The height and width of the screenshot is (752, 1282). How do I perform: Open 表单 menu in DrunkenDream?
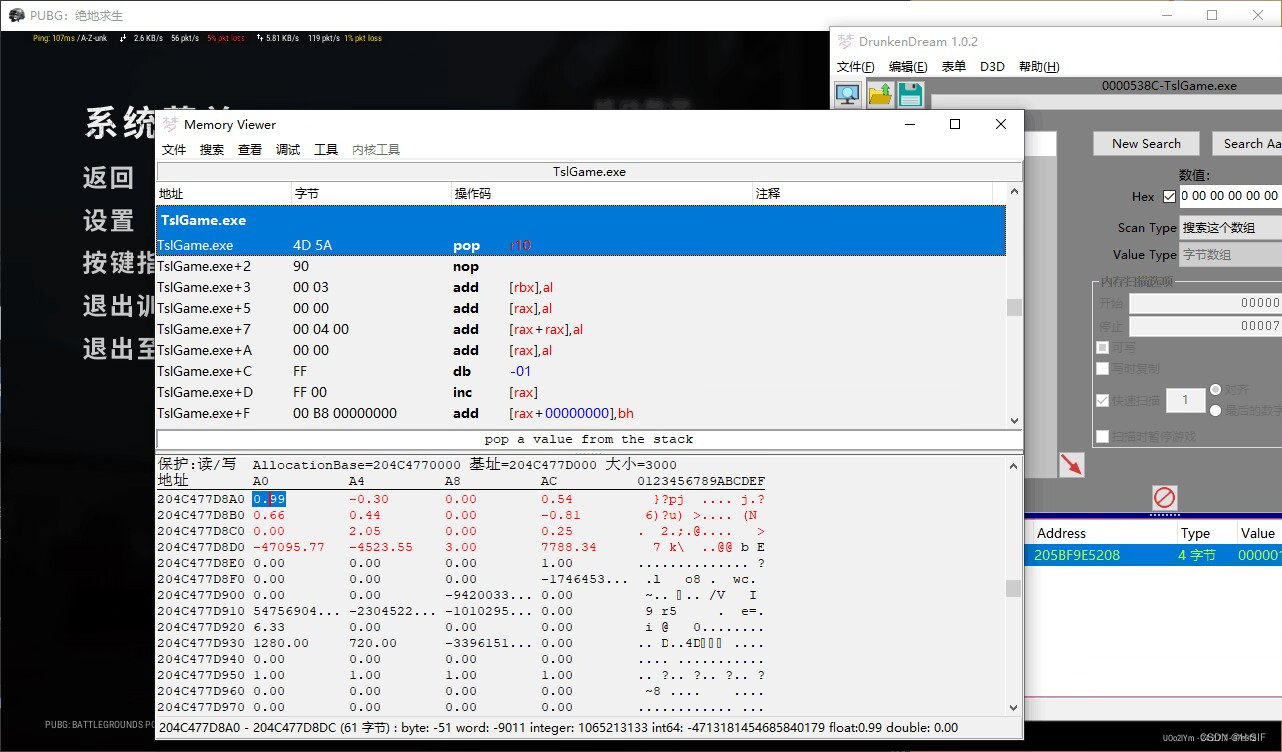pos(954,67)
